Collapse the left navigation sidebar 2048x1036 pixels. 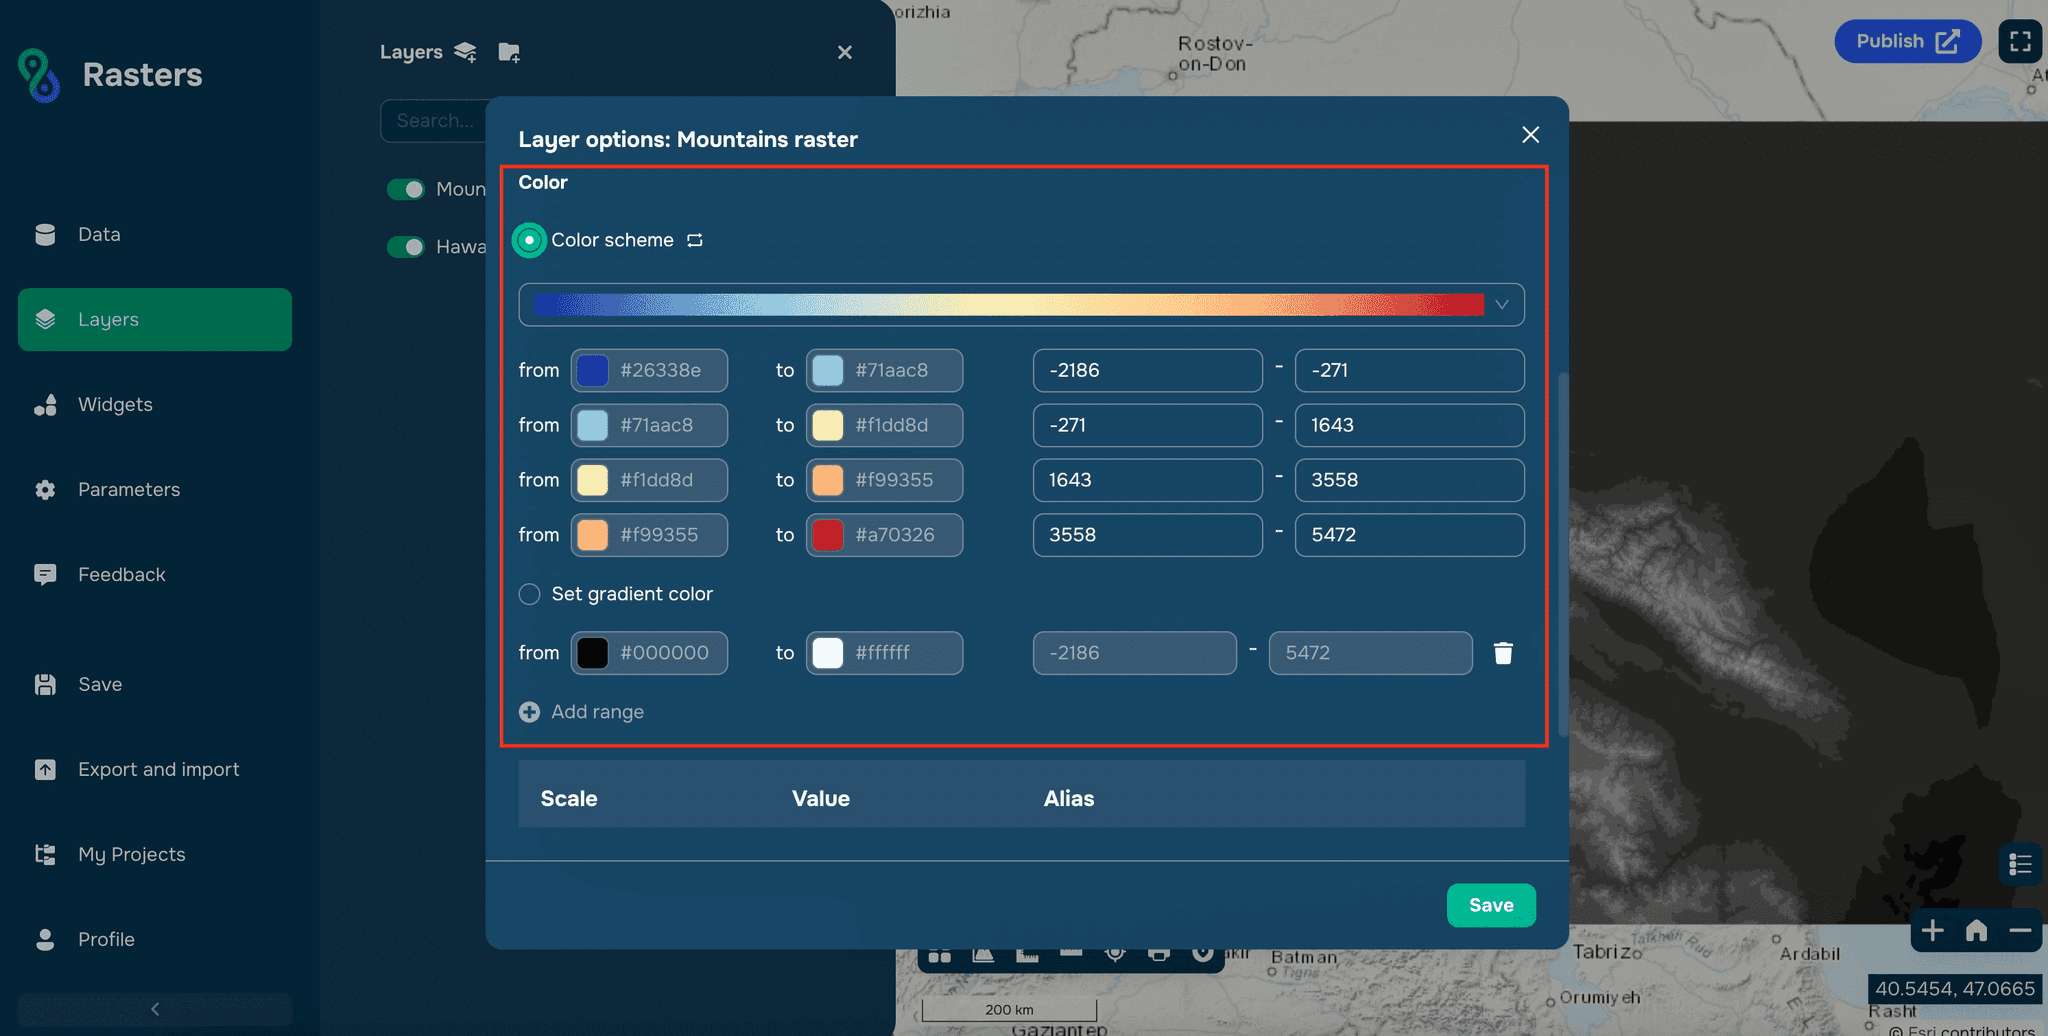(155, 1010)
